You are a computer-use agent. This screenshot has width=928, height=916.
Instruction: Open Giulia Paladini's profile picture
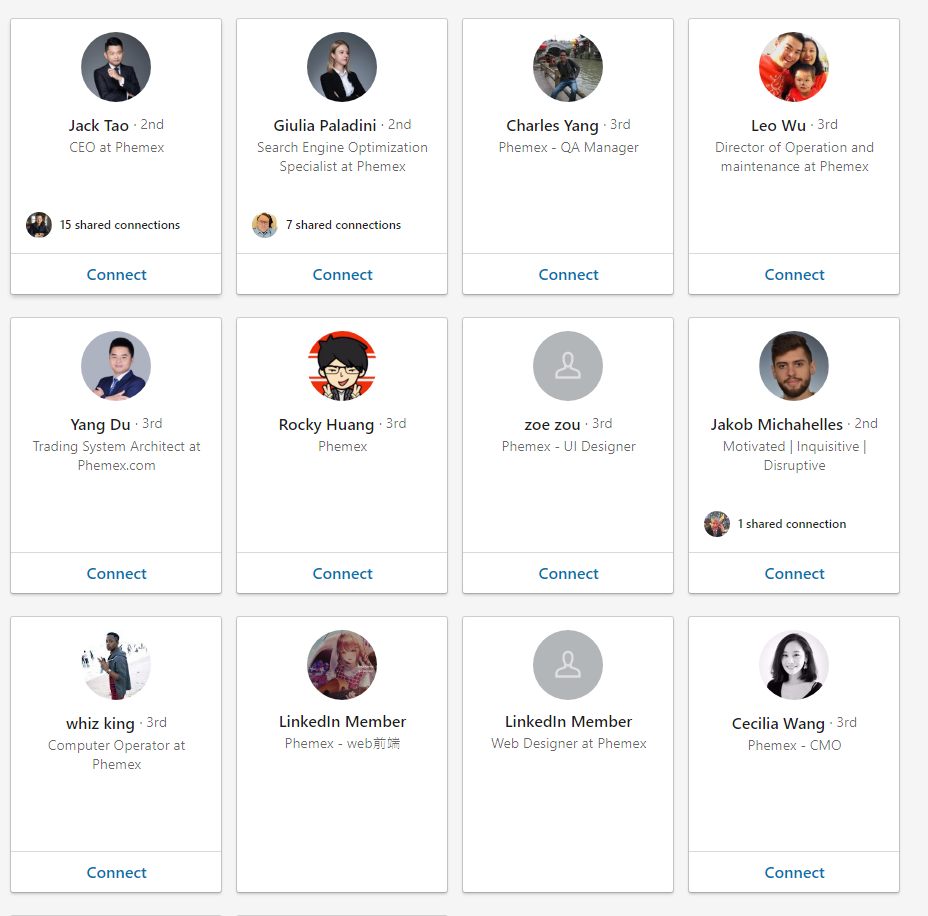click(342, 67)
